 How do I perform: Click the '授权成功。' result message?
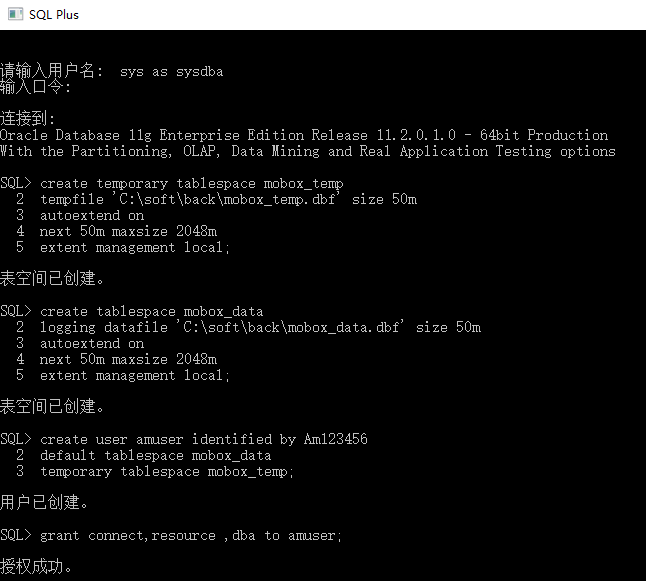click(37, 567)
